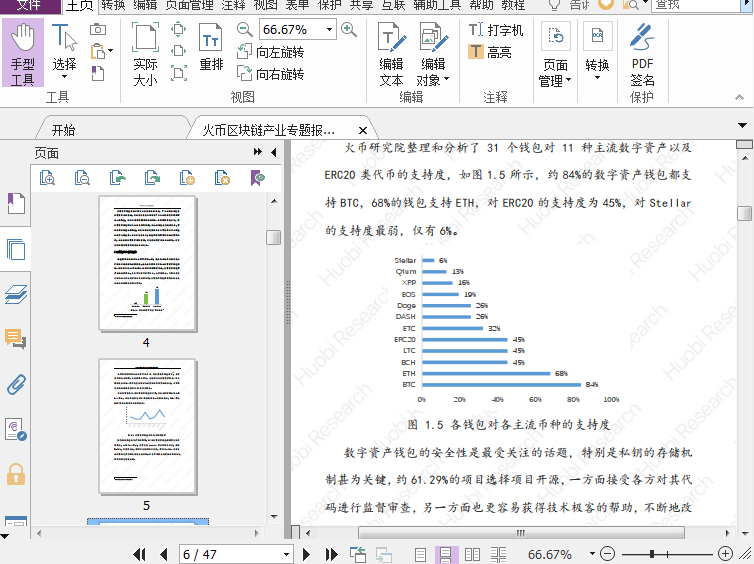Open the Security lock sidebar panel
This screenshot has height=564, width=754.
click(x=15, y=474)
